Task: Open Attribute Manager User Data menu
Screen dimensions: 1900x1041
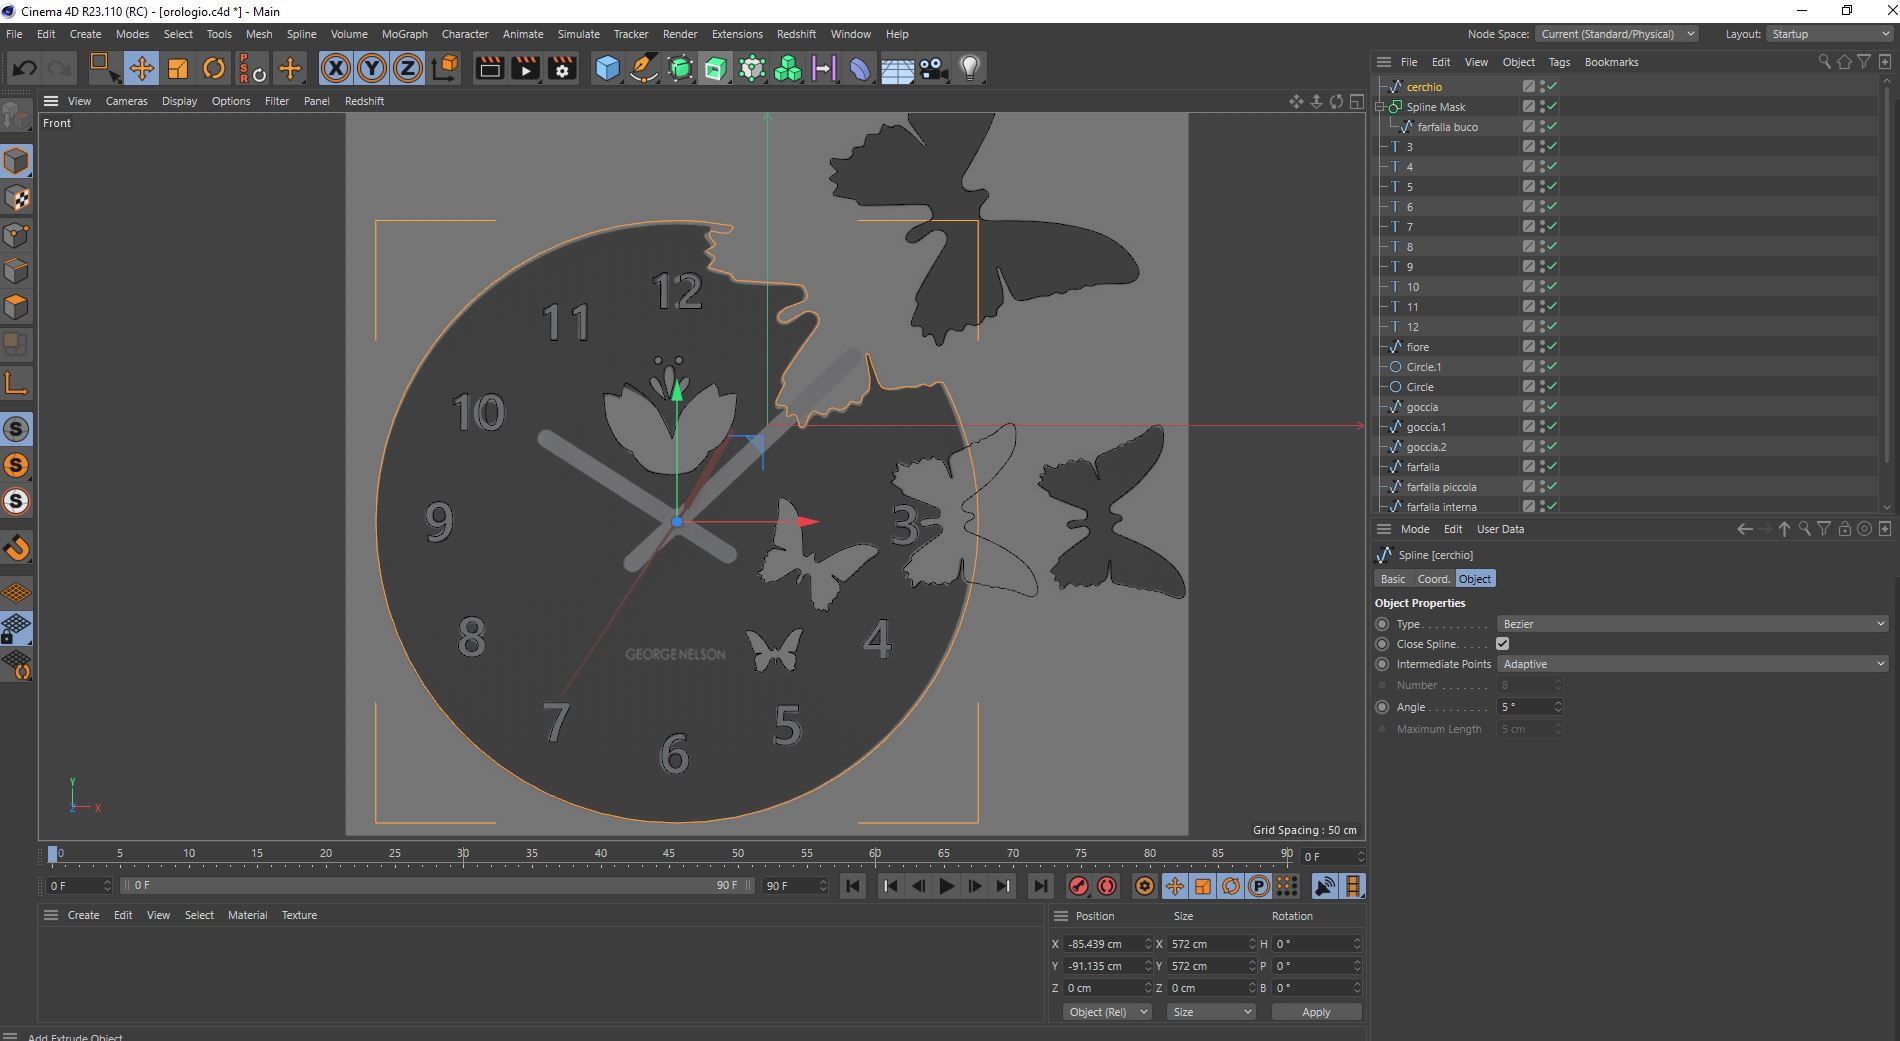Action: pos(1500,529)
